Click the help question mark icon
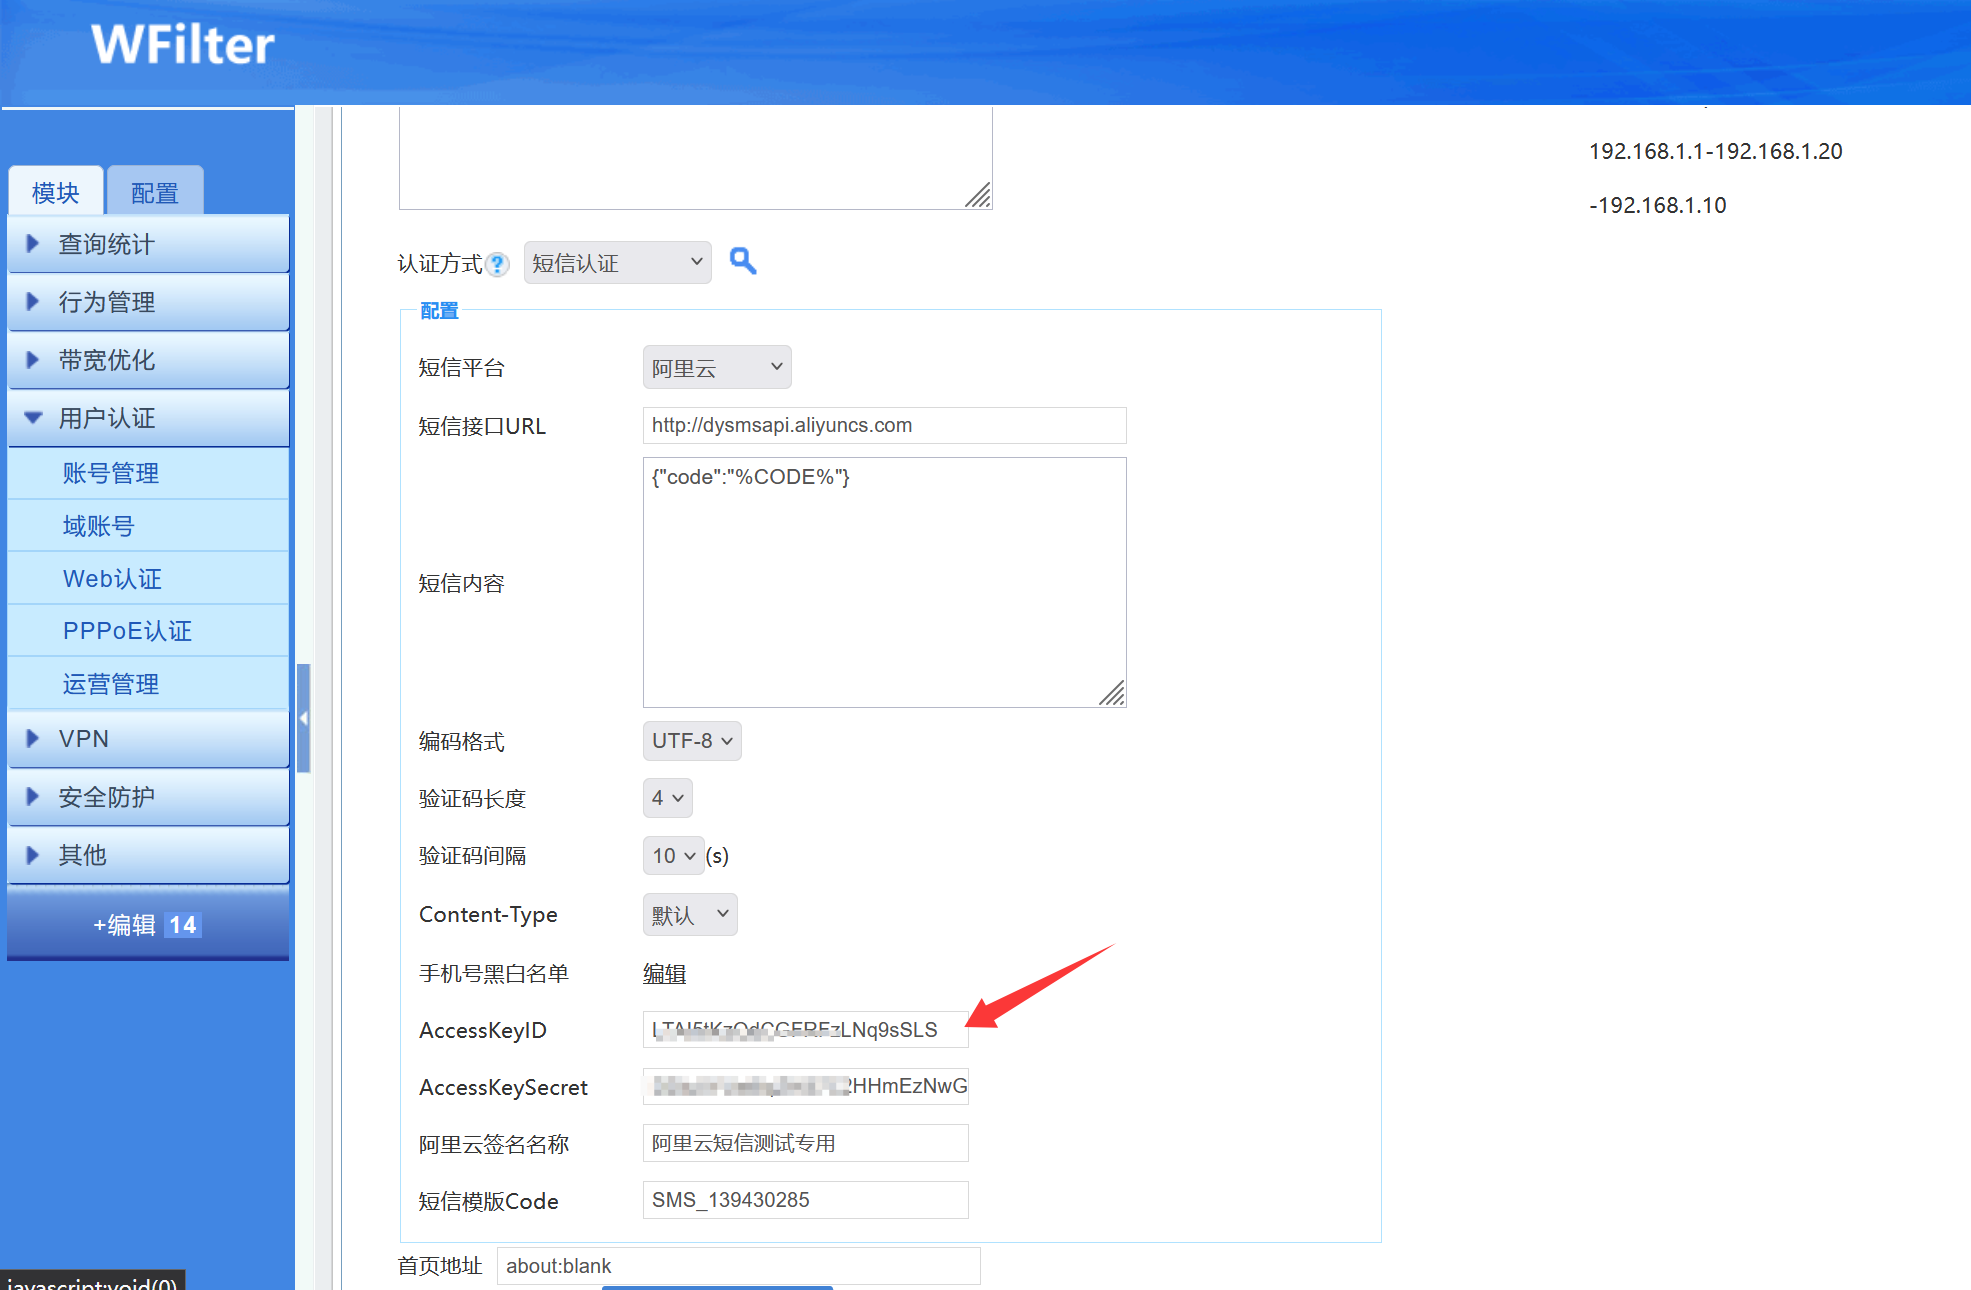The image size is (1971, 1290). [497, 265]
